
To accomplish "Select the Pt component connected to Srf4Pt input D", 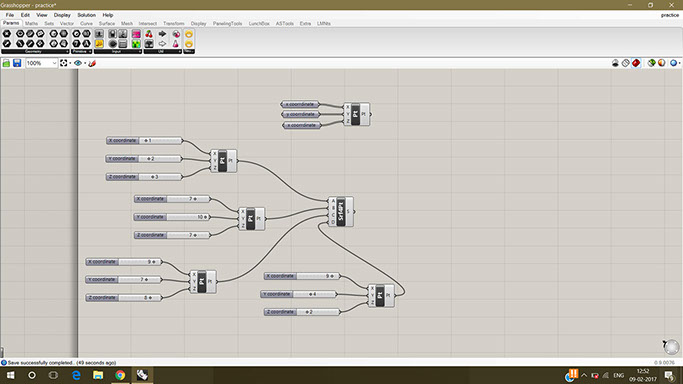I will click(381, 296).
